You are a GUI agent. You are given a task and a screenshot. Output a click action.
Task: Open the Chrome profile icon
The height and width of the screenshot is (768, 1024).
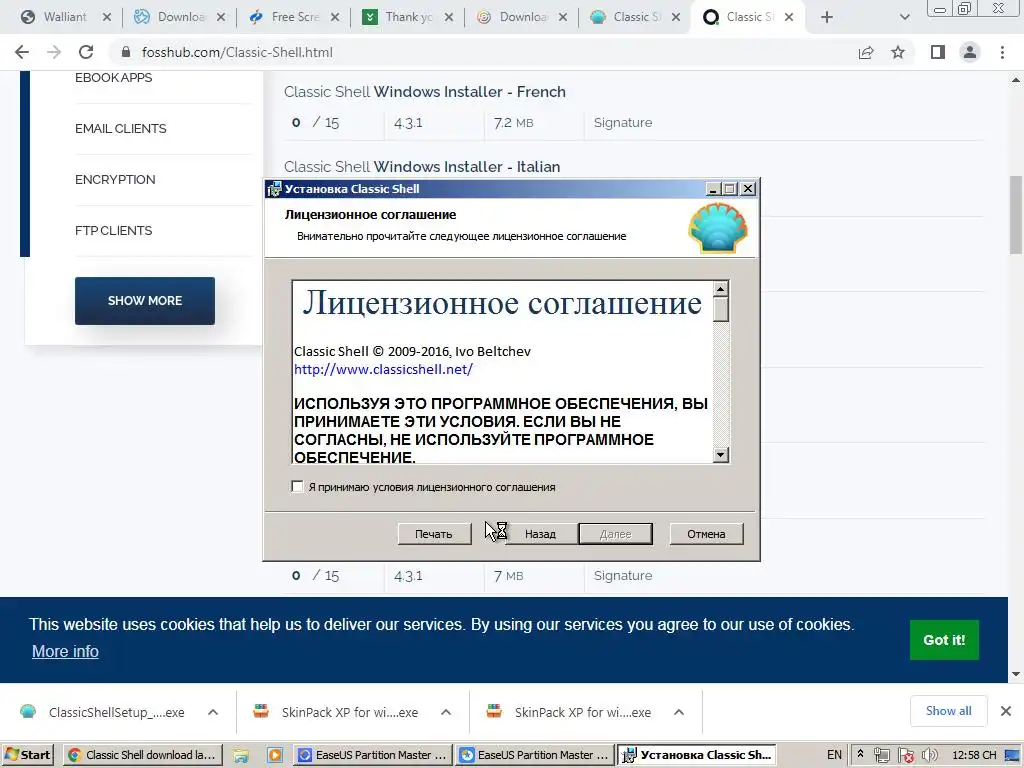pos(970,52)
